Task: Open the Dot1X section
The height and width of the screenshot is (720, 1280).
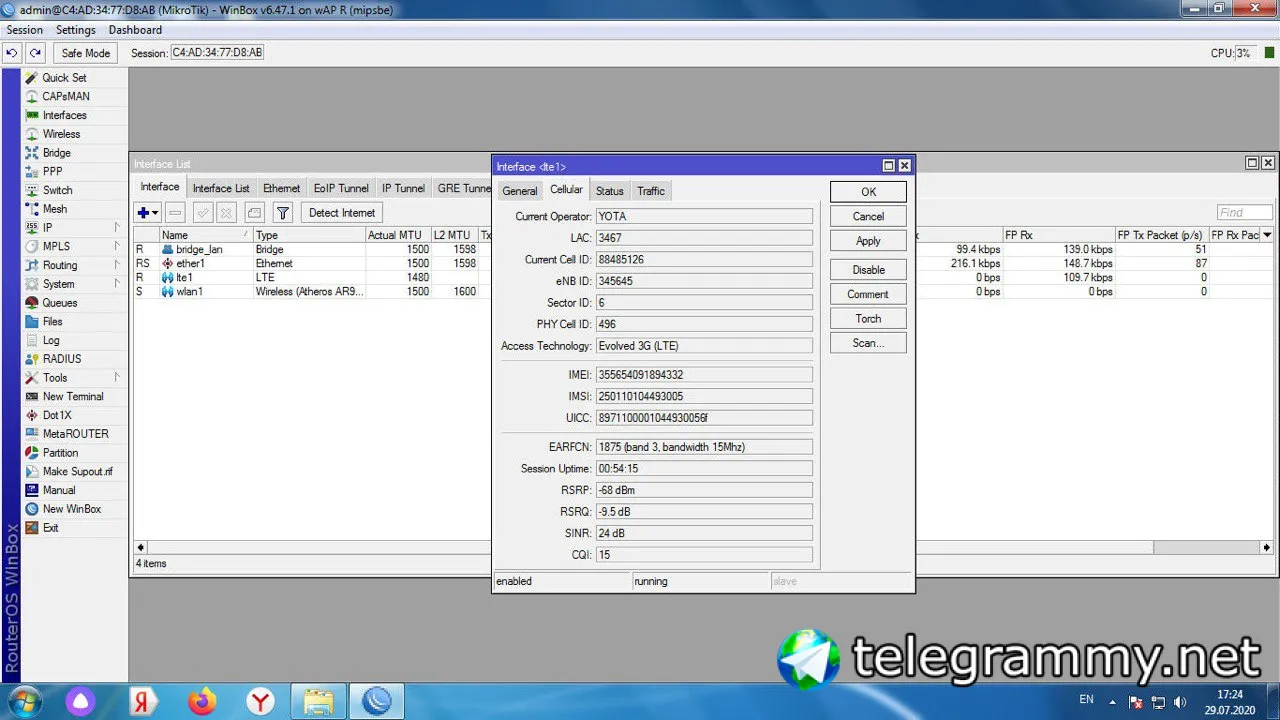Action: [x=57, y=415]
